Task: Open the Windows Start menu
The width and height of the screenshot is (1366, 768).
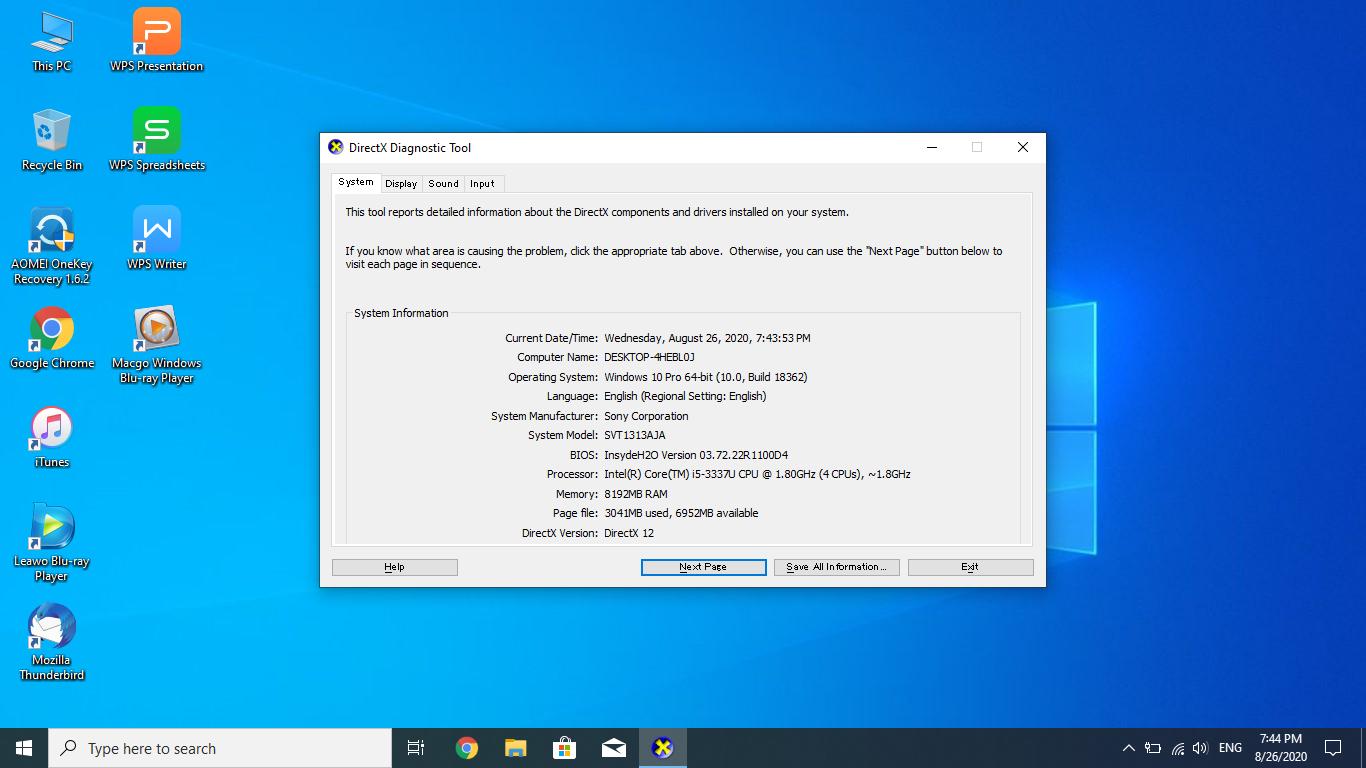Action: (x=24, y=748)
